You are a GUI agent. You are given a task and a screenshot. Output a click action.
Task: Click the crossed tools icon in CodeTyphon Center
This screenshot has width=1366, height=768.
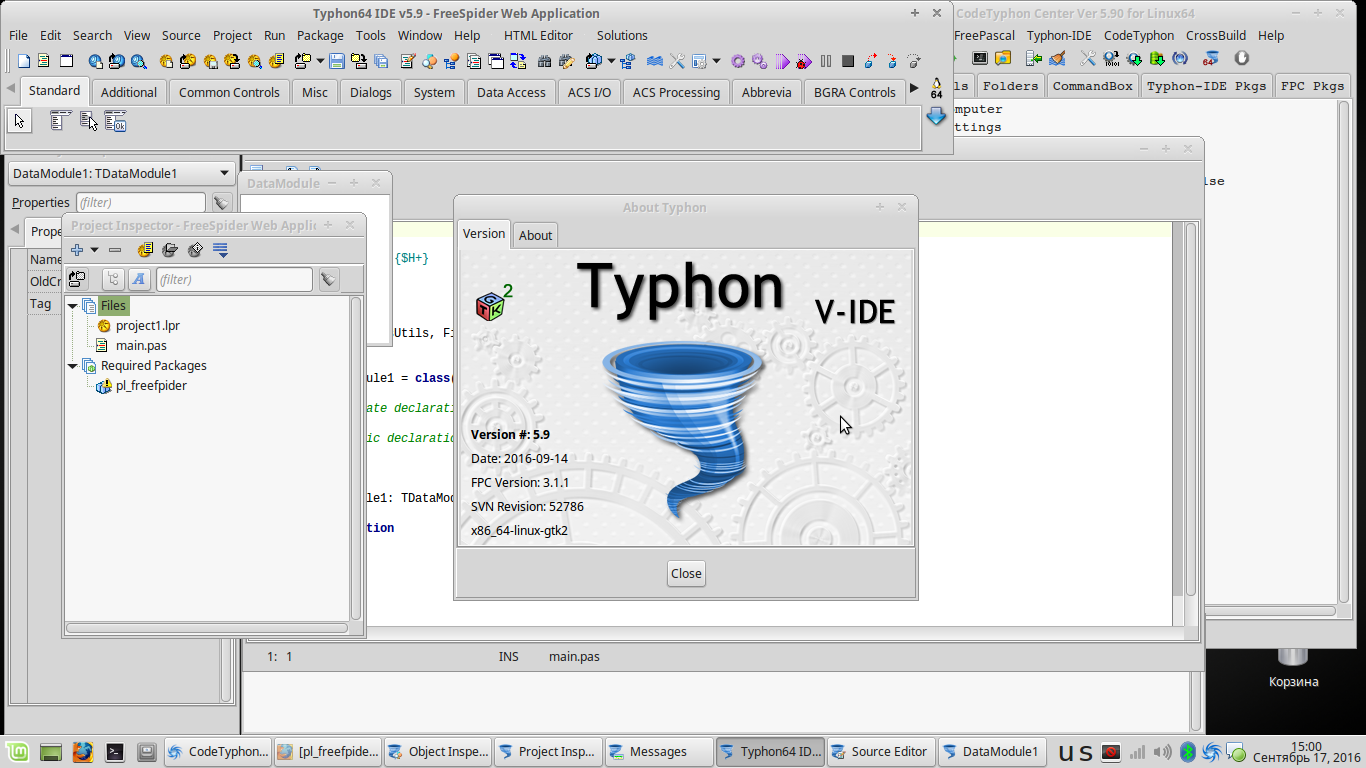(x=1088, y=59)
